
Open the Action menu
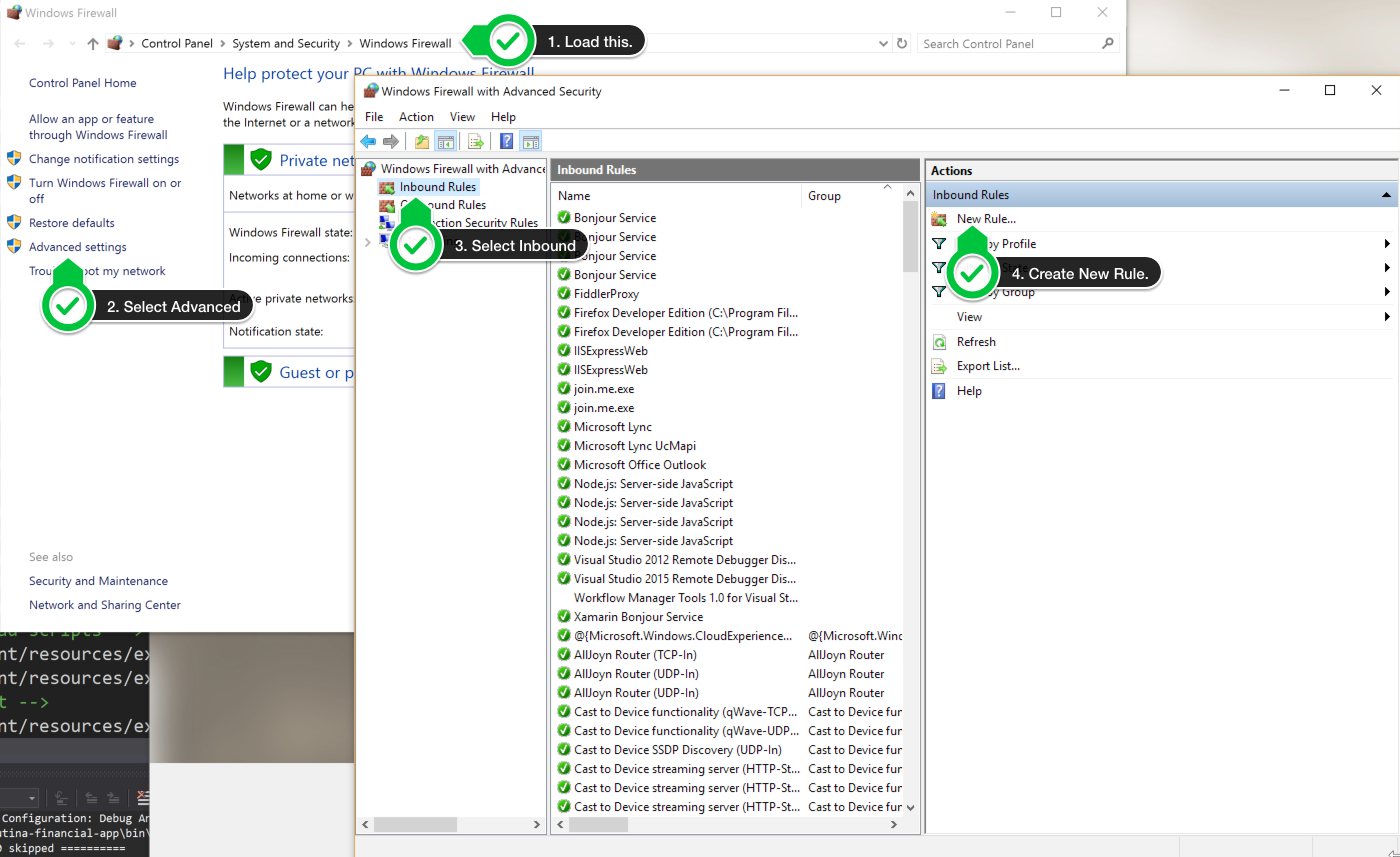click(x=416, y=117)
